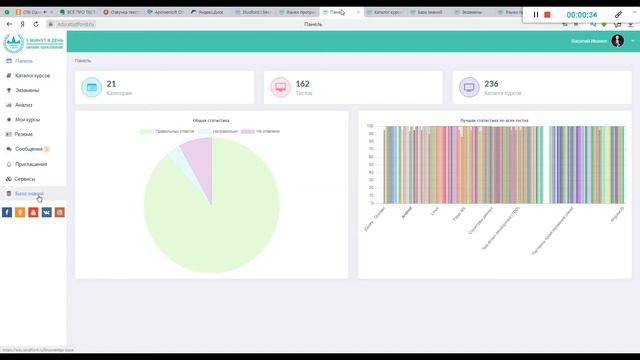
Task: Open the Odnoklassniki social link
Action: tap(20, 212)
